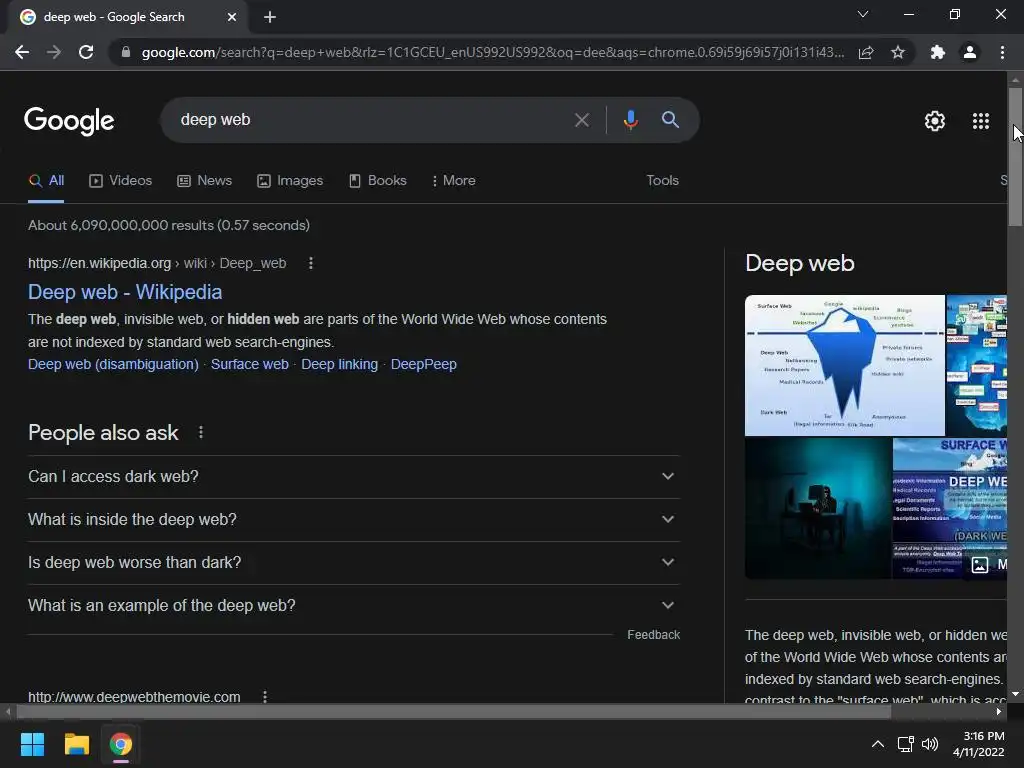Click the vertical page scrollbar thumb
The height and width of the screenshot is (768, 1024).
point(1015,157)
